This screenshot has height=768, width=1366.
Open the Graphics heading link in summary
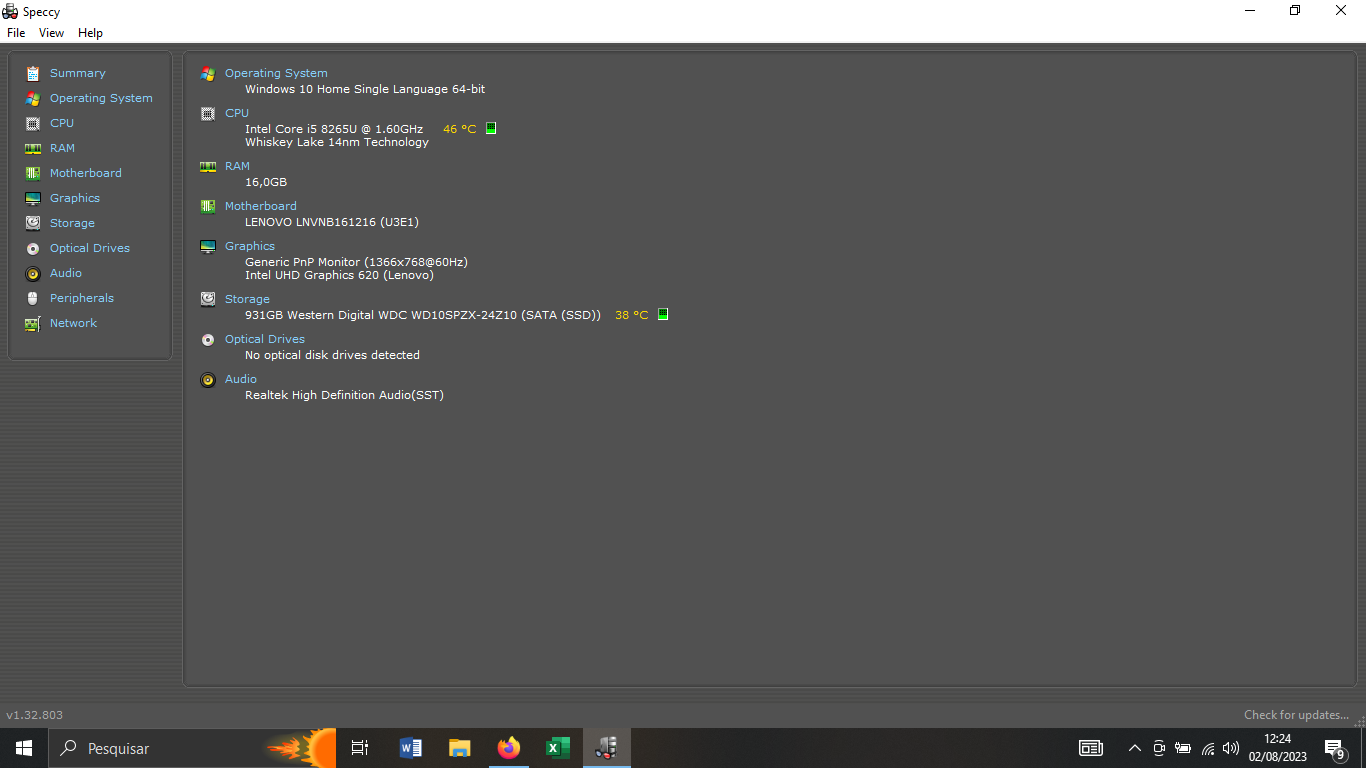click(x=250, y=246)
